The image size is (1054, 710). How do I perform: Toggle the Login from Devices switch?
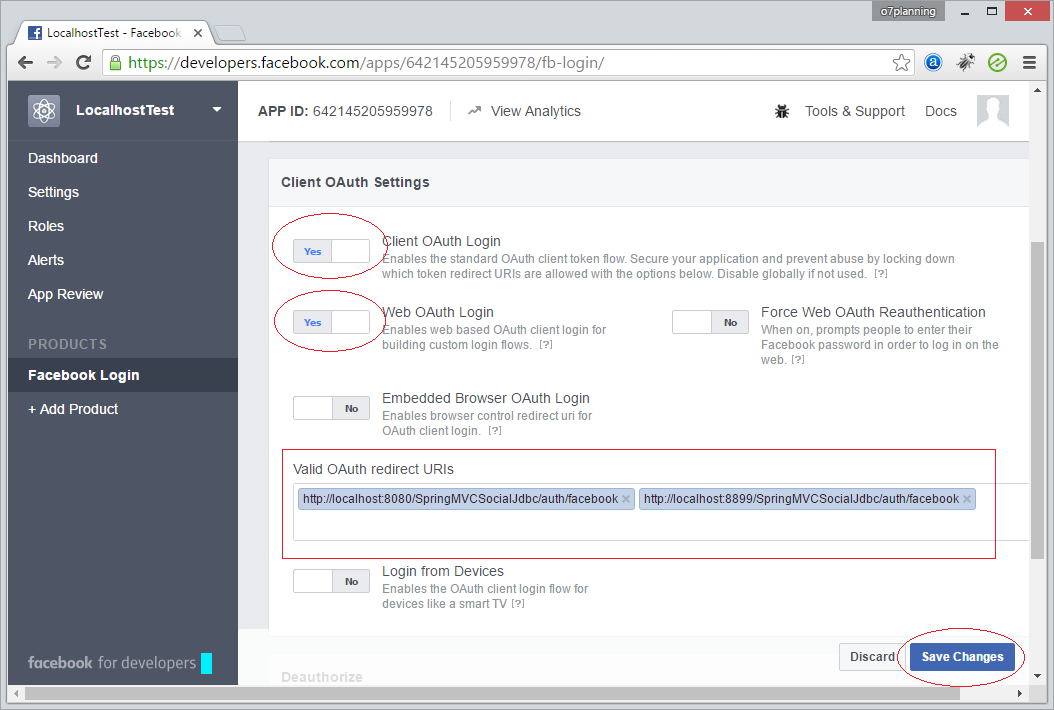coord(331,581)
